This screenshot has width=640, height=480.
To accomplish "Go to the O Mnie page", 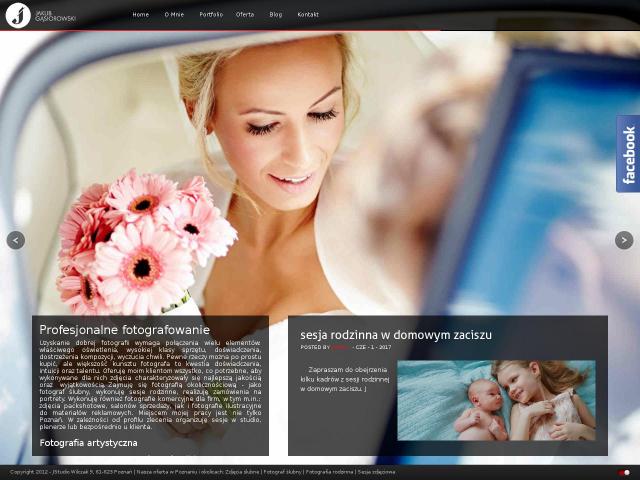I will [x=174, y=14].
